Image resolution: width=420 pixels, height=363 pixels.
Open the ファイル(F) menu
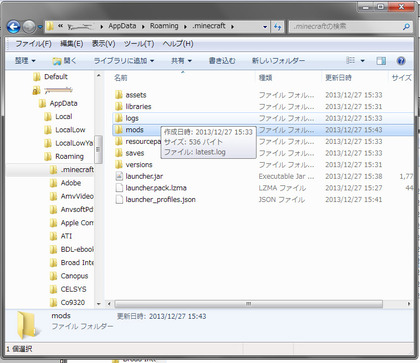[x=33, y=44]
